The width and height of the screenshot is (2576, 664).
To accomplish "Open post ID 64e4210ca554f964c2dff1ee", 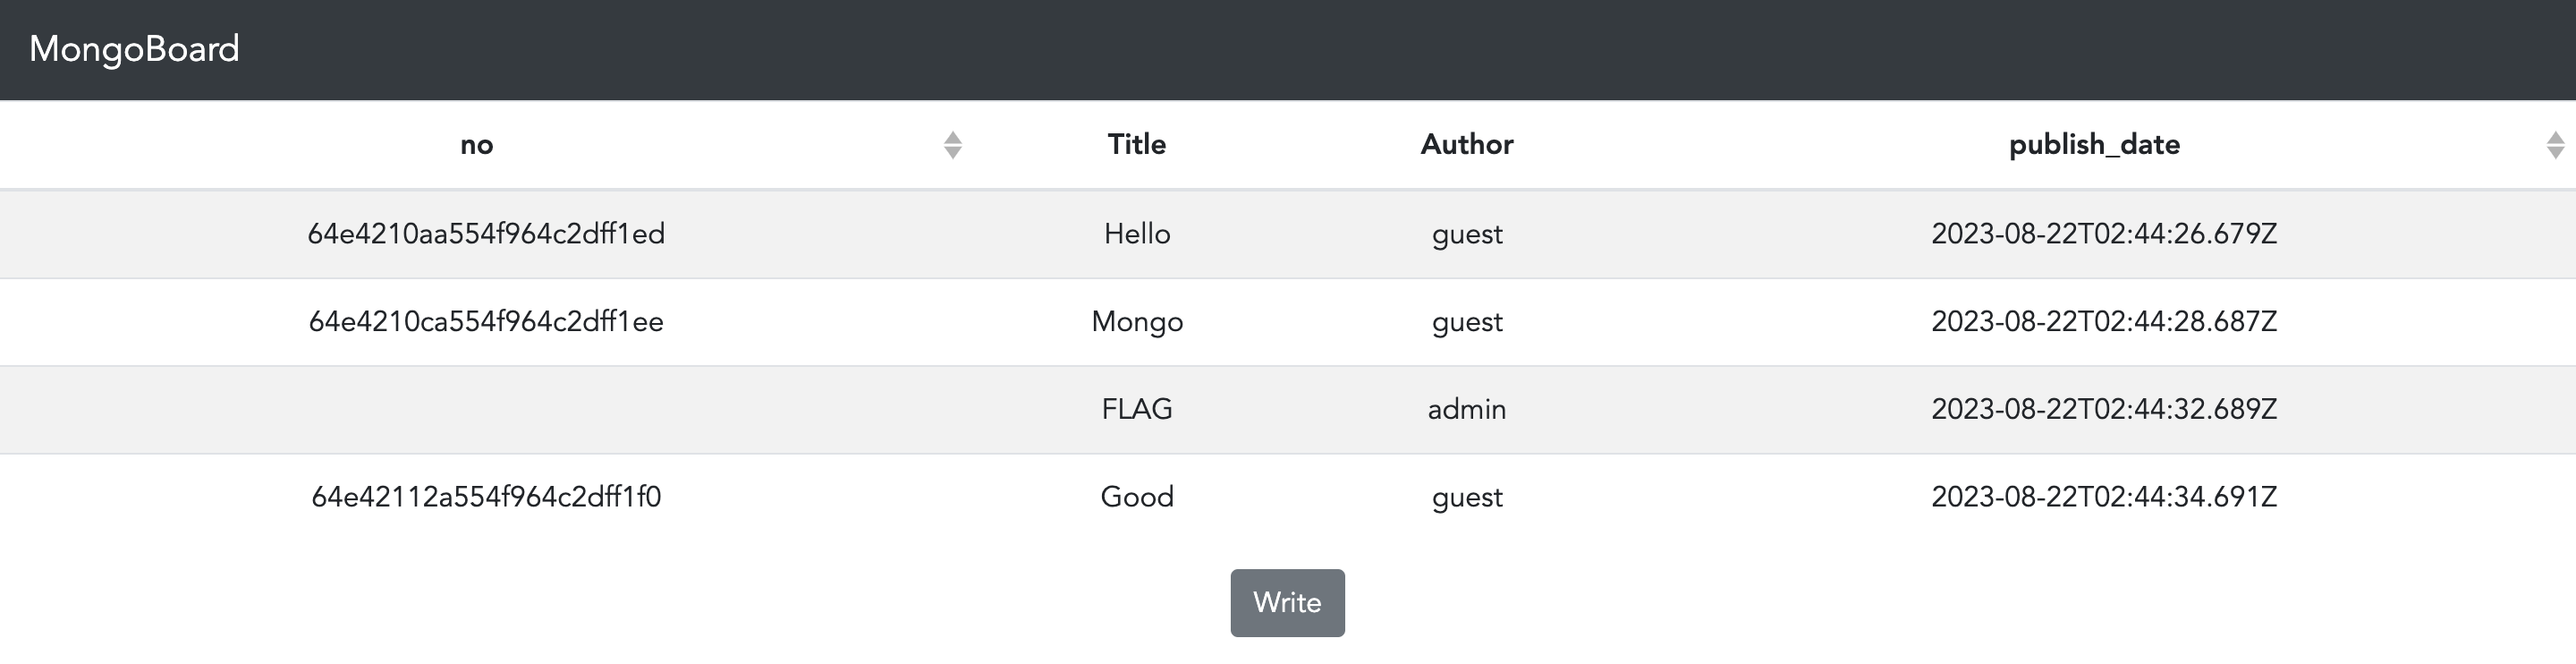I will (x=486, y=322).
